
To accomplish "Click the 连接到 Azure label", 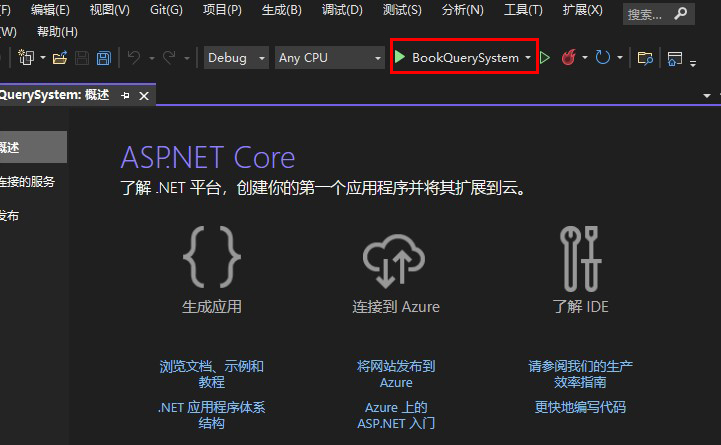I will (x=396, y=306).
